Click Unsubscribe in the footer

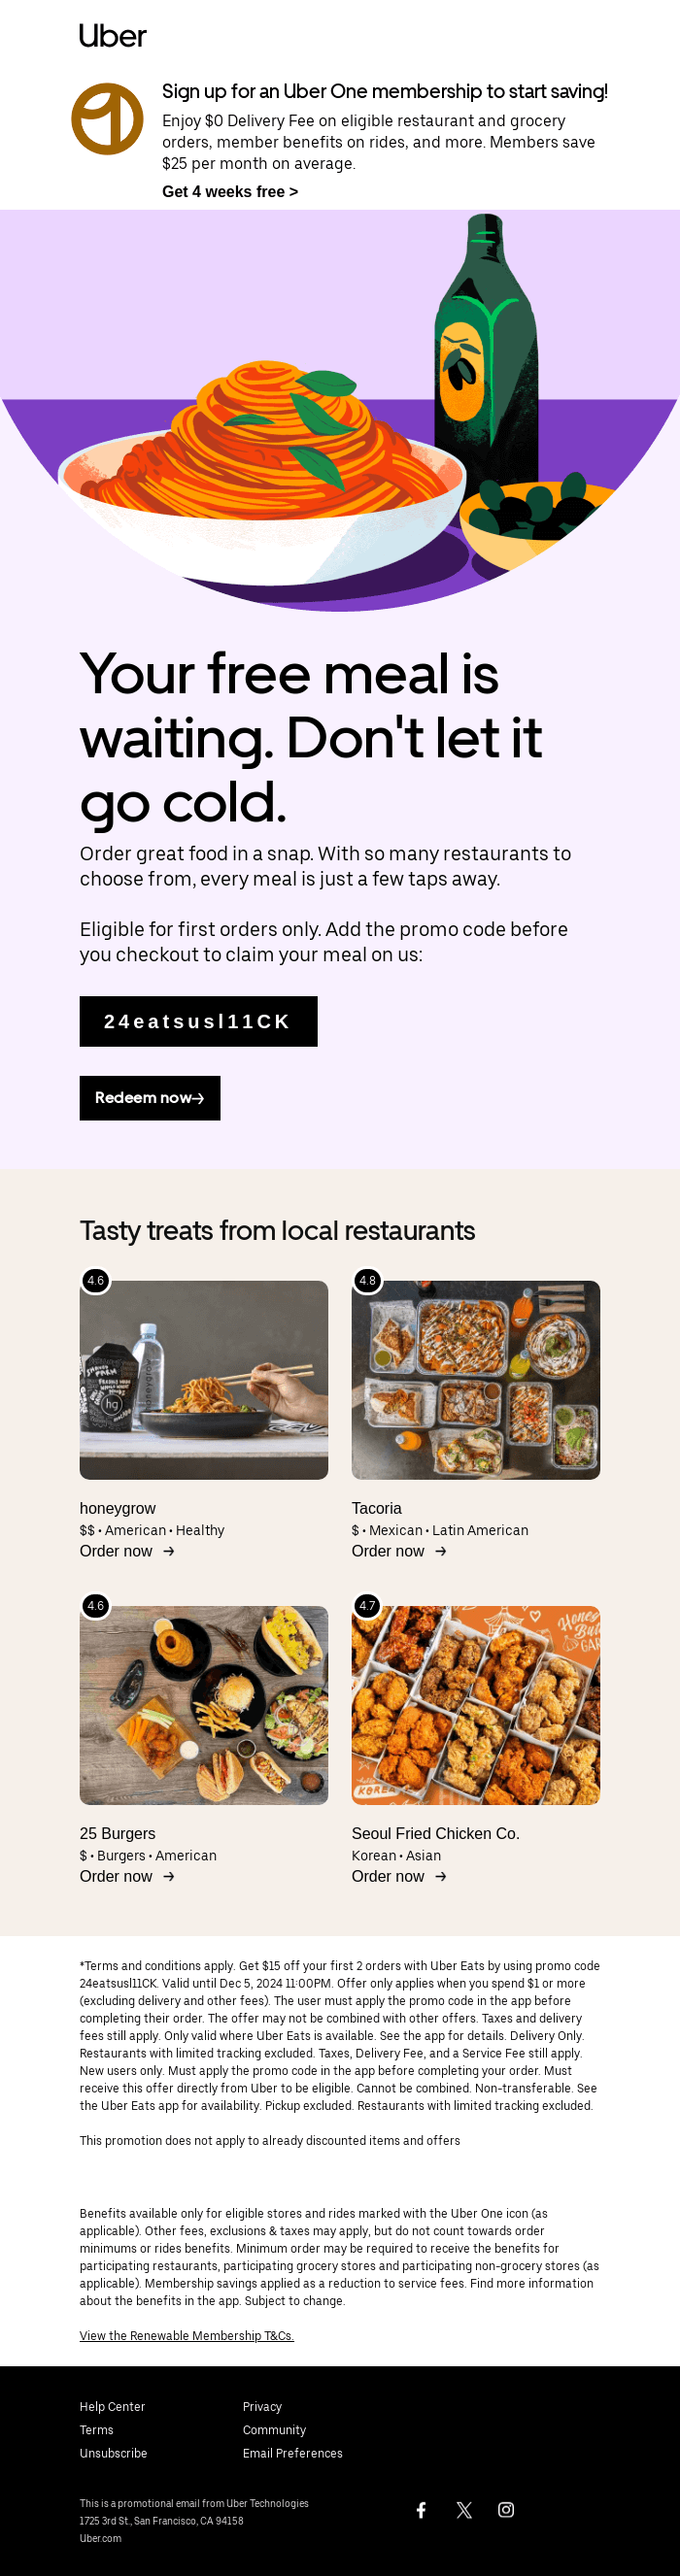click(113, 2453)
